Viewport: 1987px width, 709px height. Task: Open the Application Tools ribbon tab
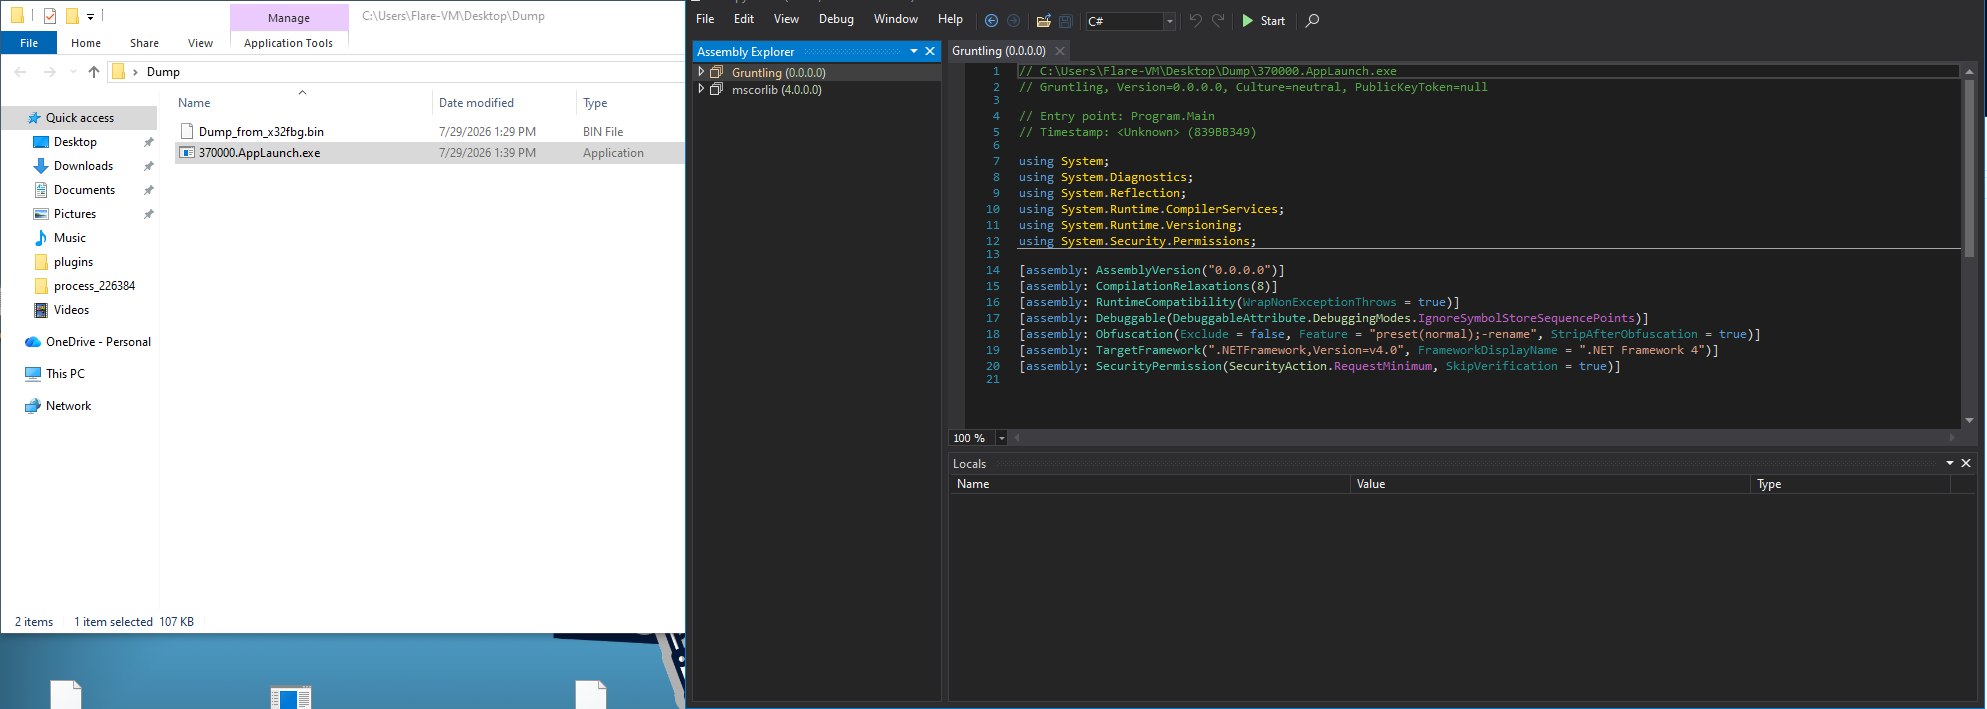(288, 43)
